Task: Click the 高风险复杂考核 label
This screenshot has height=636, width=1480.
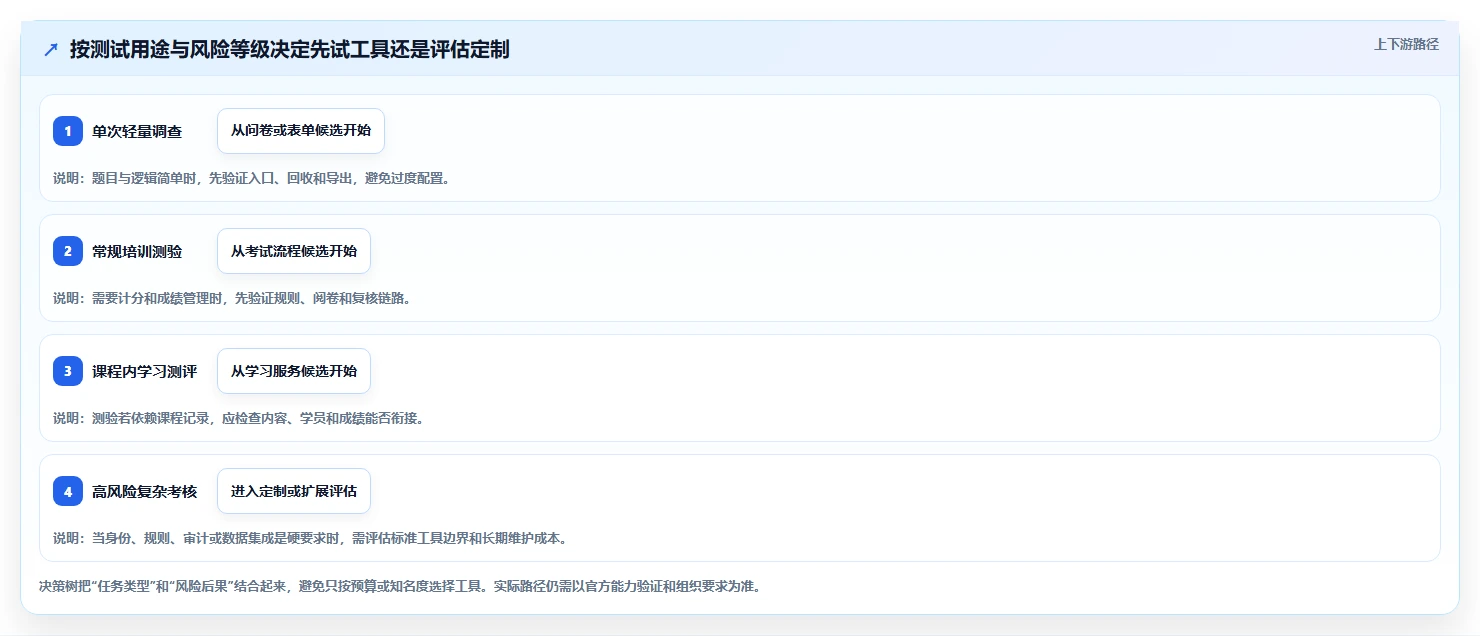Action: pos(145,491)
